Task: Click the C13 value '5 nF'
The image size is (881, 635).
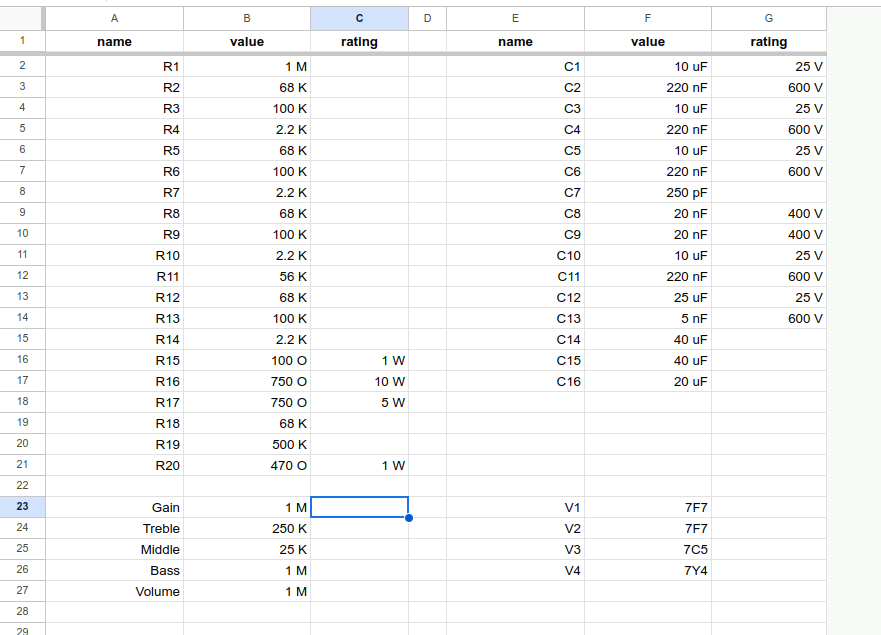Action: [x=648, y=319]
